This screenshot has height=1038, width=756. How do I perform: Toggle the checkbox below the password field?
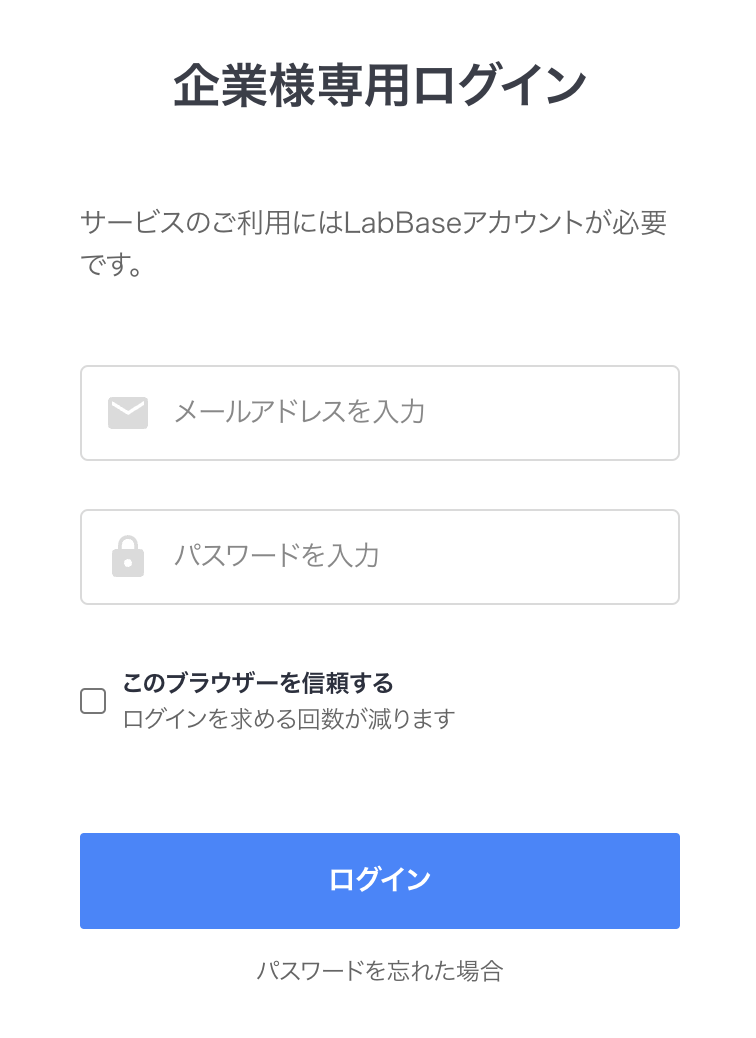coord(92,701)
